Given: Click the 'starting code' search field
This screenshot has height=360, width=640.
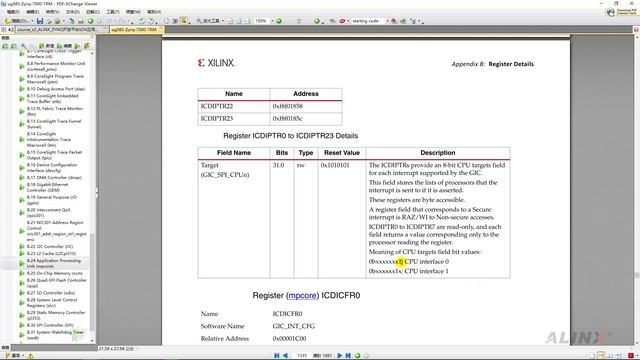Looking at the screenshot, I should [x=367, y=21].
